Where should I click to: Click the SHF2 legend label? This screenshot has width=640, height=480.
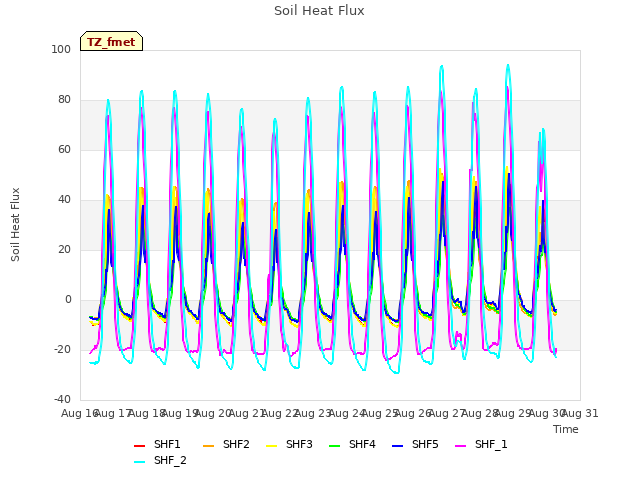tap(236, 444)
